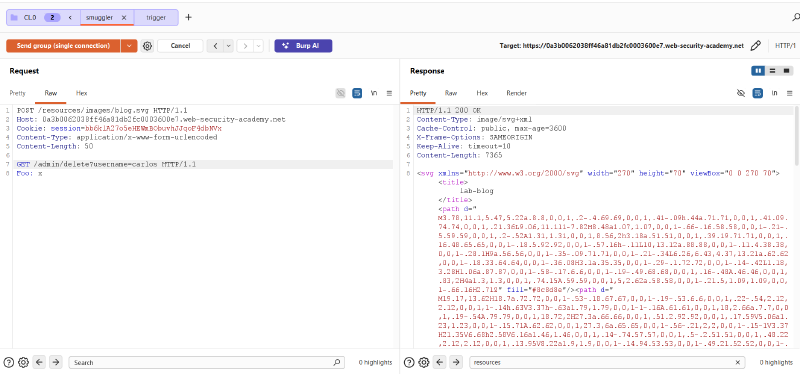
Task: Click Content-Type: image/svg+xml response header
Action: tap(474, 119)
